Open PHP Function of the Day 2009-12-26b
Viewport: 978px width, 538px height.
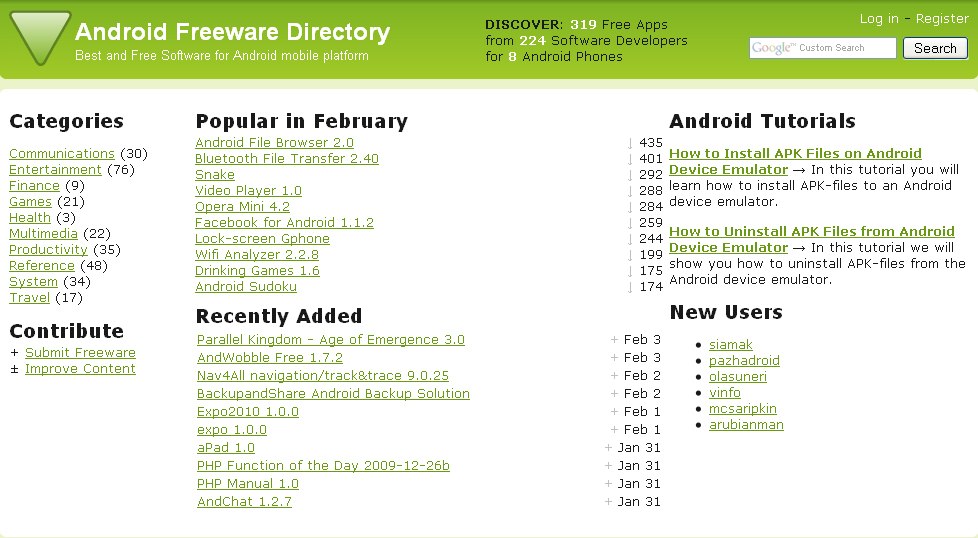tap(323, 466)
